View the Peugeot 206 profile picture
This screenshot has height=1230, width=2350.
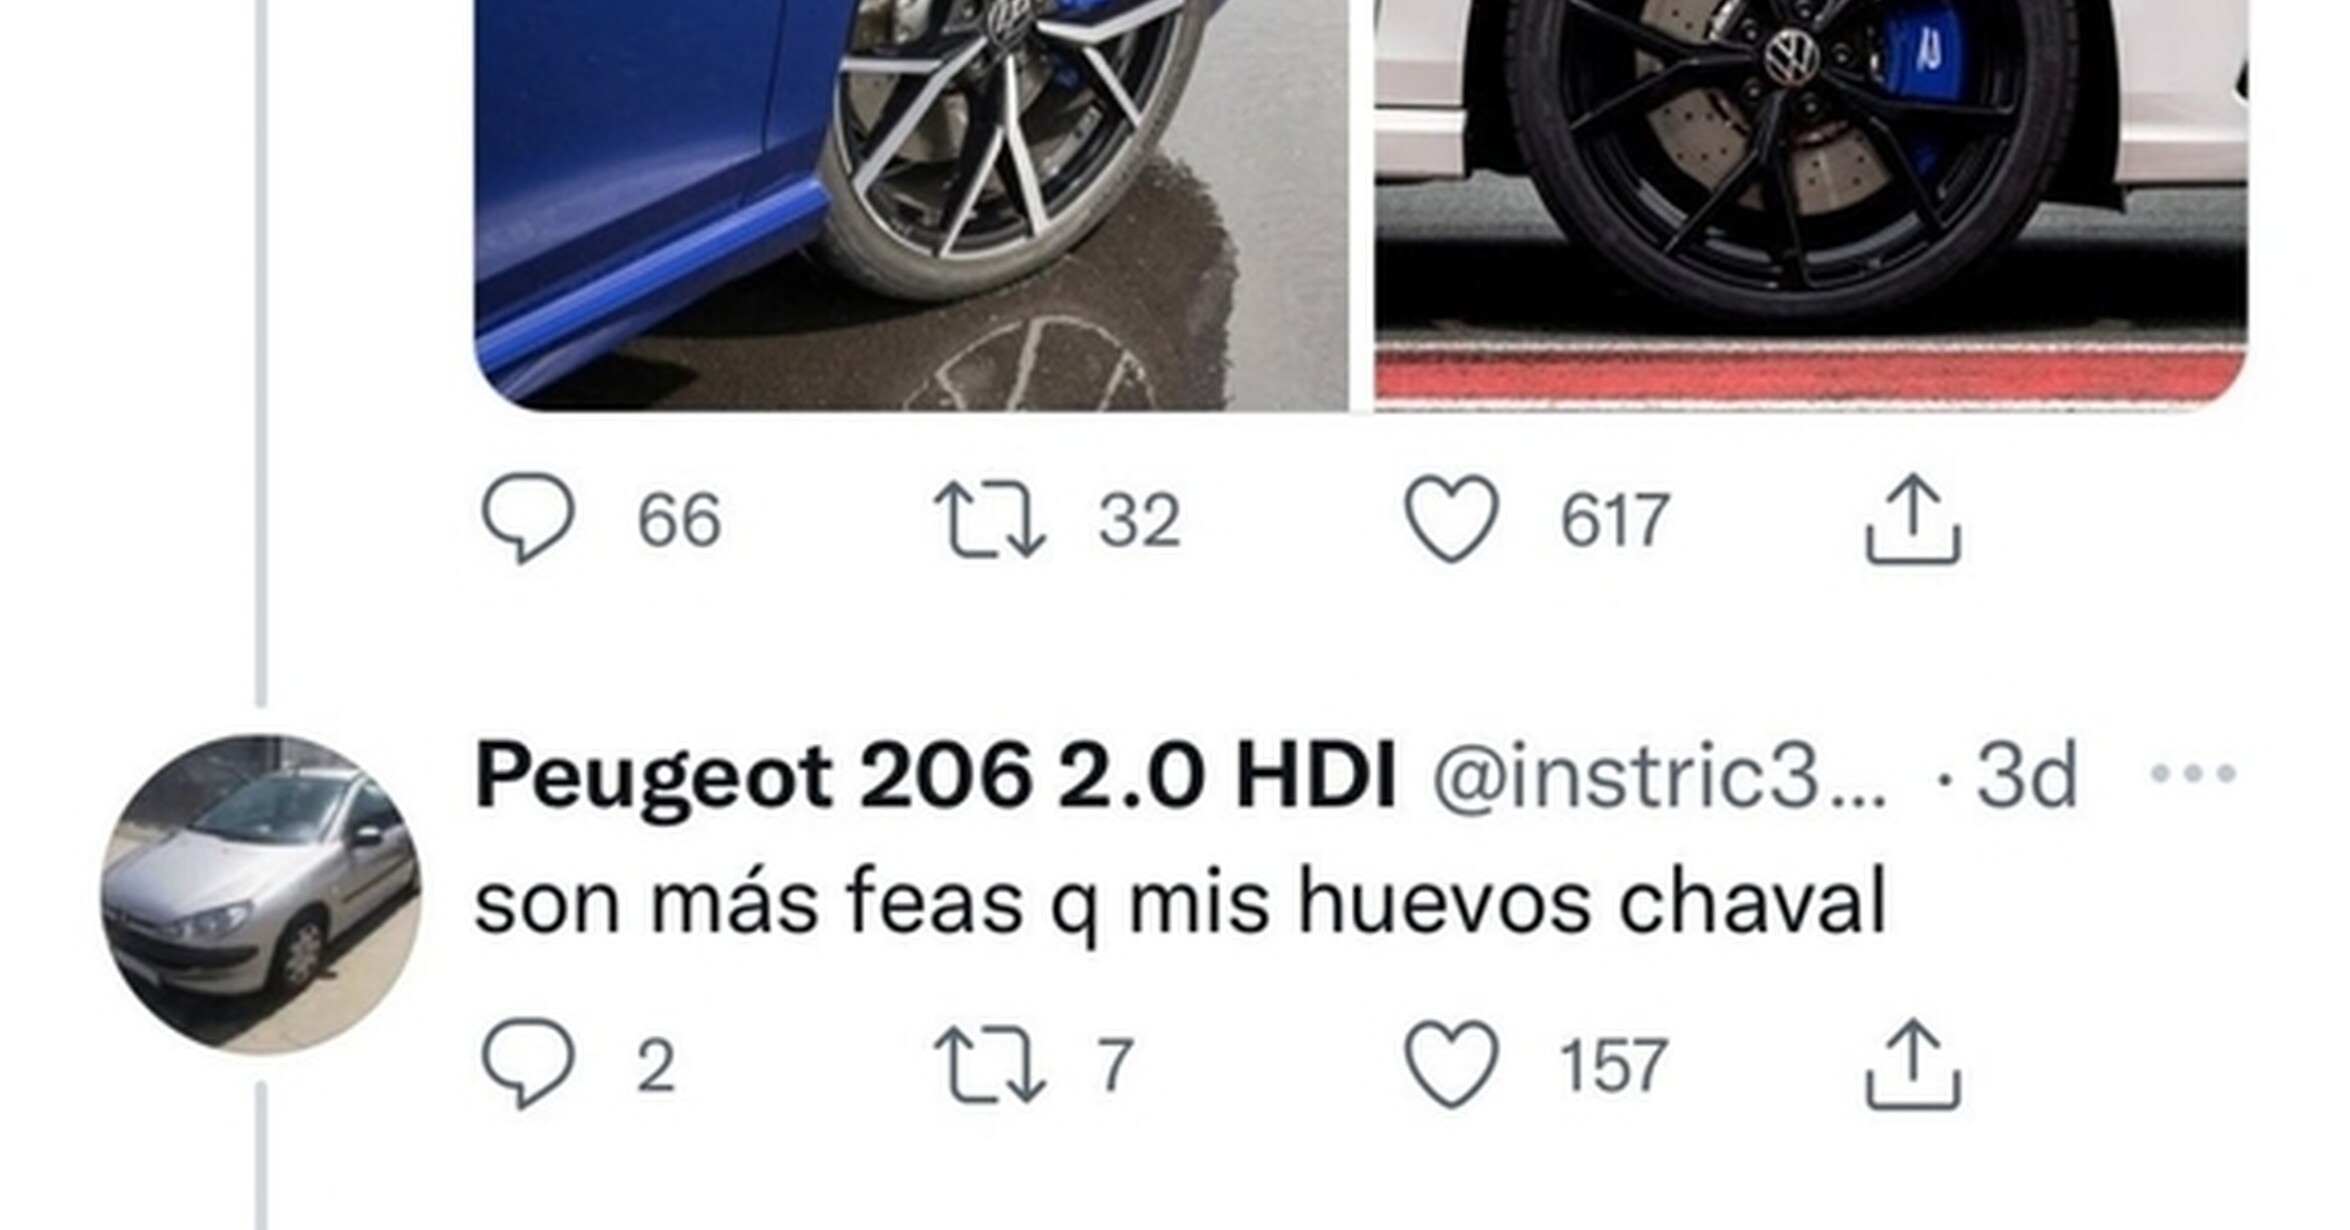(x=261, y=894)
